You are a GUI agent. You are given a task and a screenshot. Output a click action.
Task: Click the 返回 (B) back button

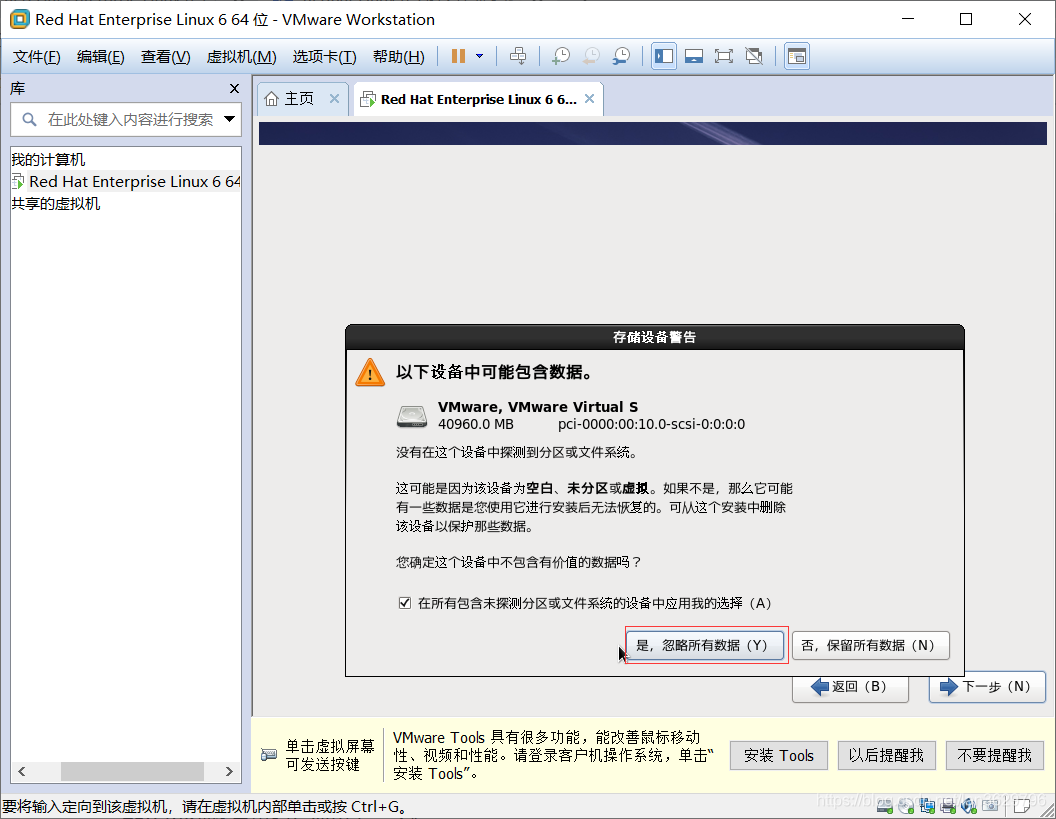coord(851,687)
